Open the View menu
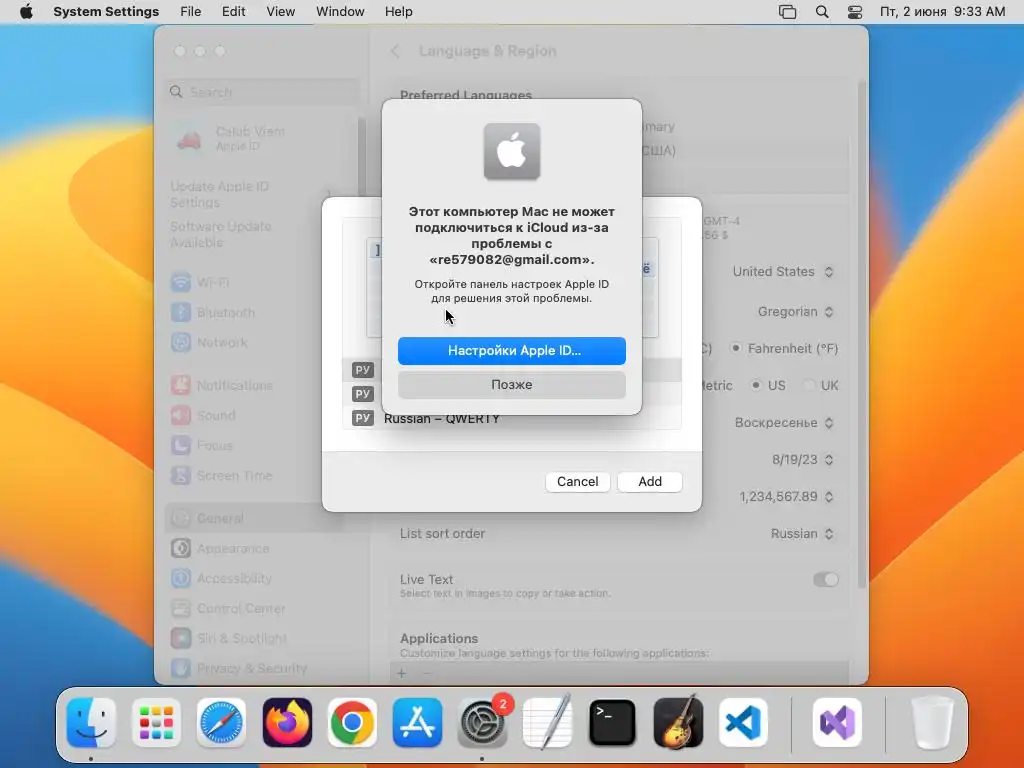 tap(280, 12)
